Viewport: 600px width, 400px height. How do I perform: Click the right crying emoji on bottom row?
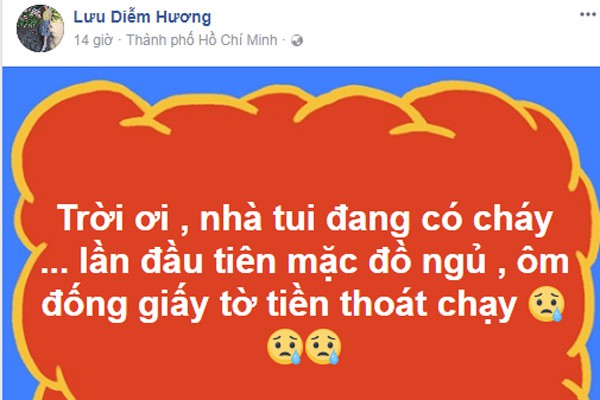point(323,346)
